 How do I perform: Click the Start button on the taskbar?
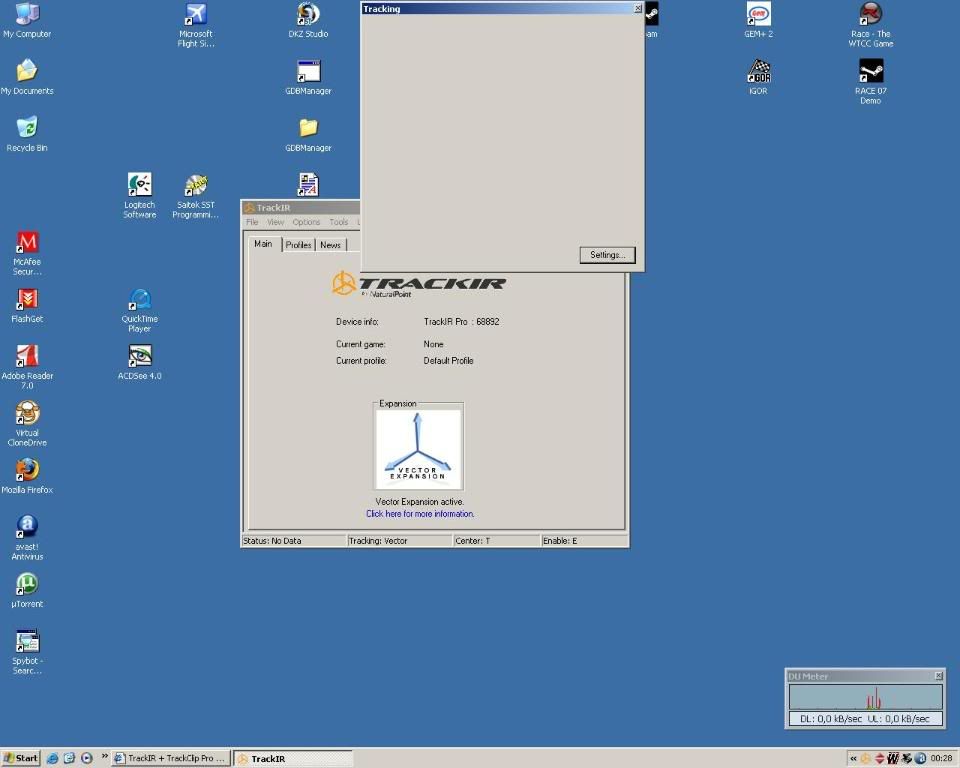(20, 758)
